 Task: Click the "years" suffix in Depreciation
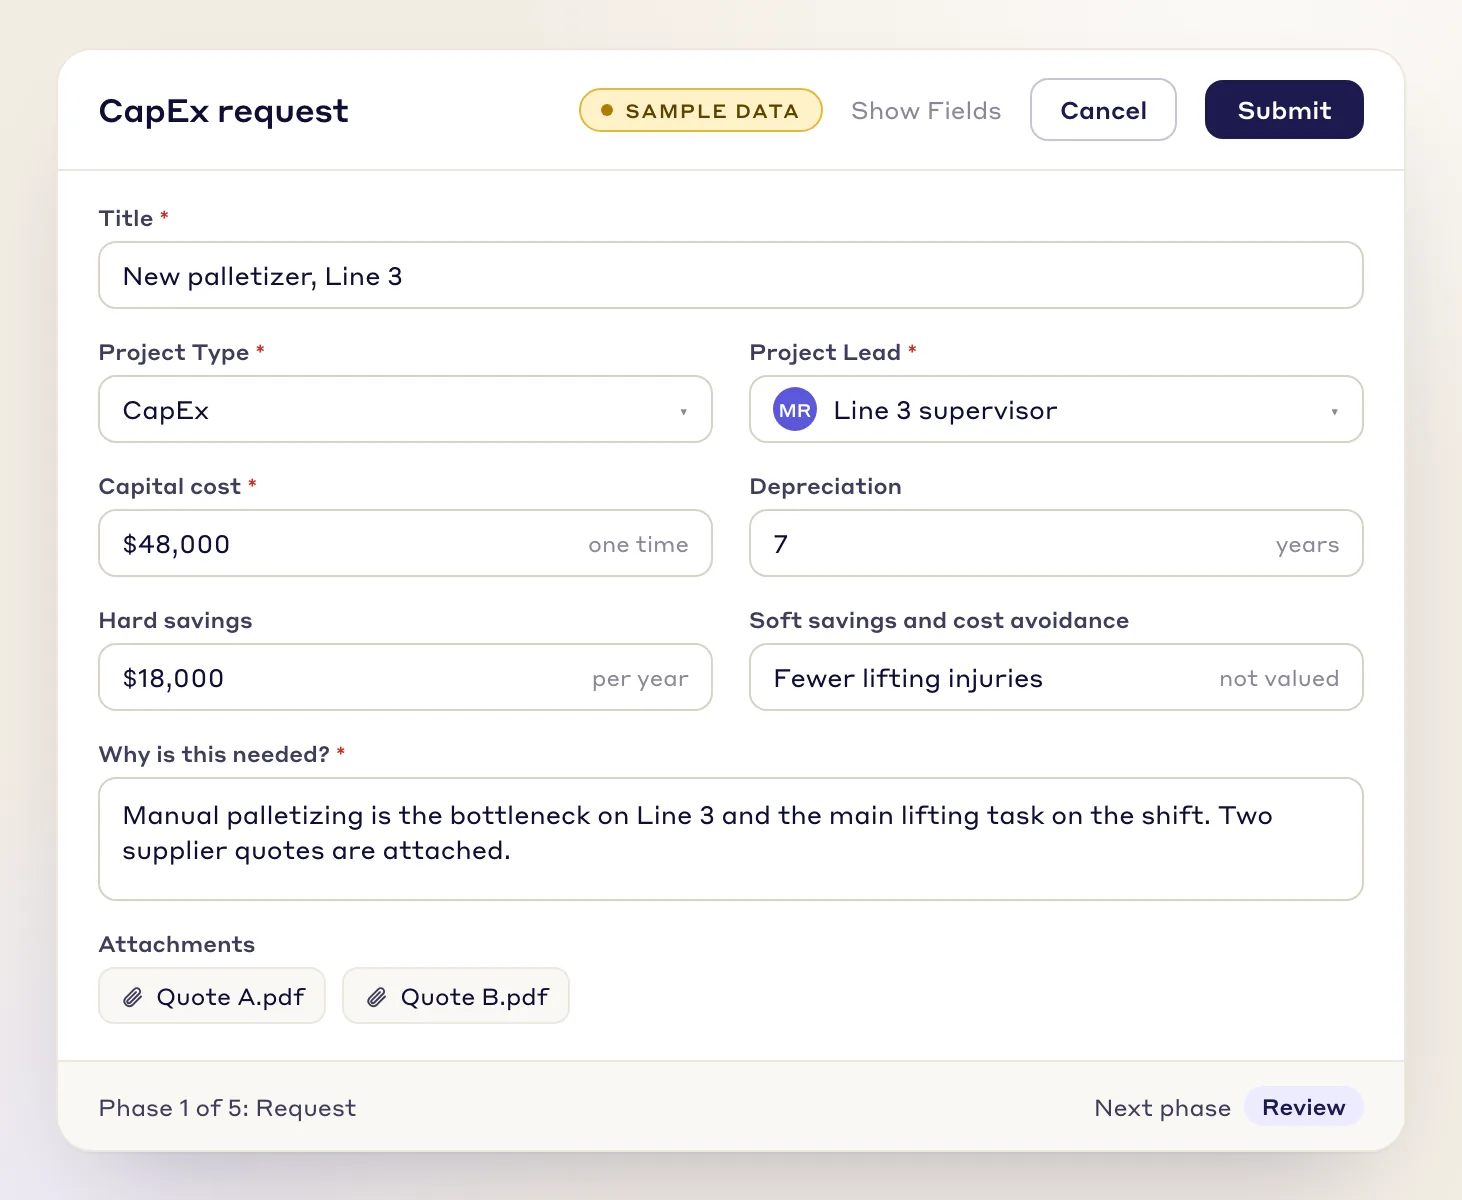pos(1307,545)
